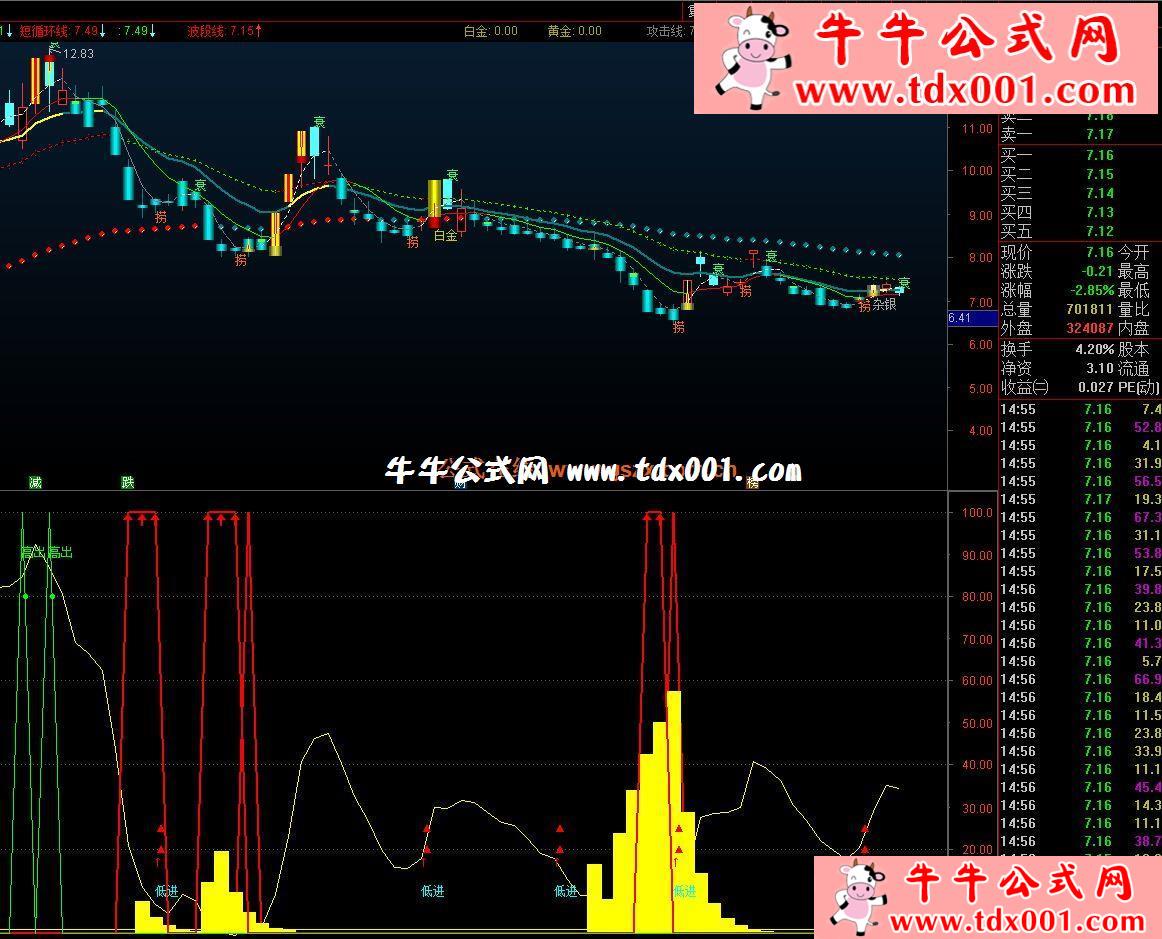The image size is (1162, 939).
Task: Click the 黄金: 0.00 indicator readout
Action: tap(574, 31)
